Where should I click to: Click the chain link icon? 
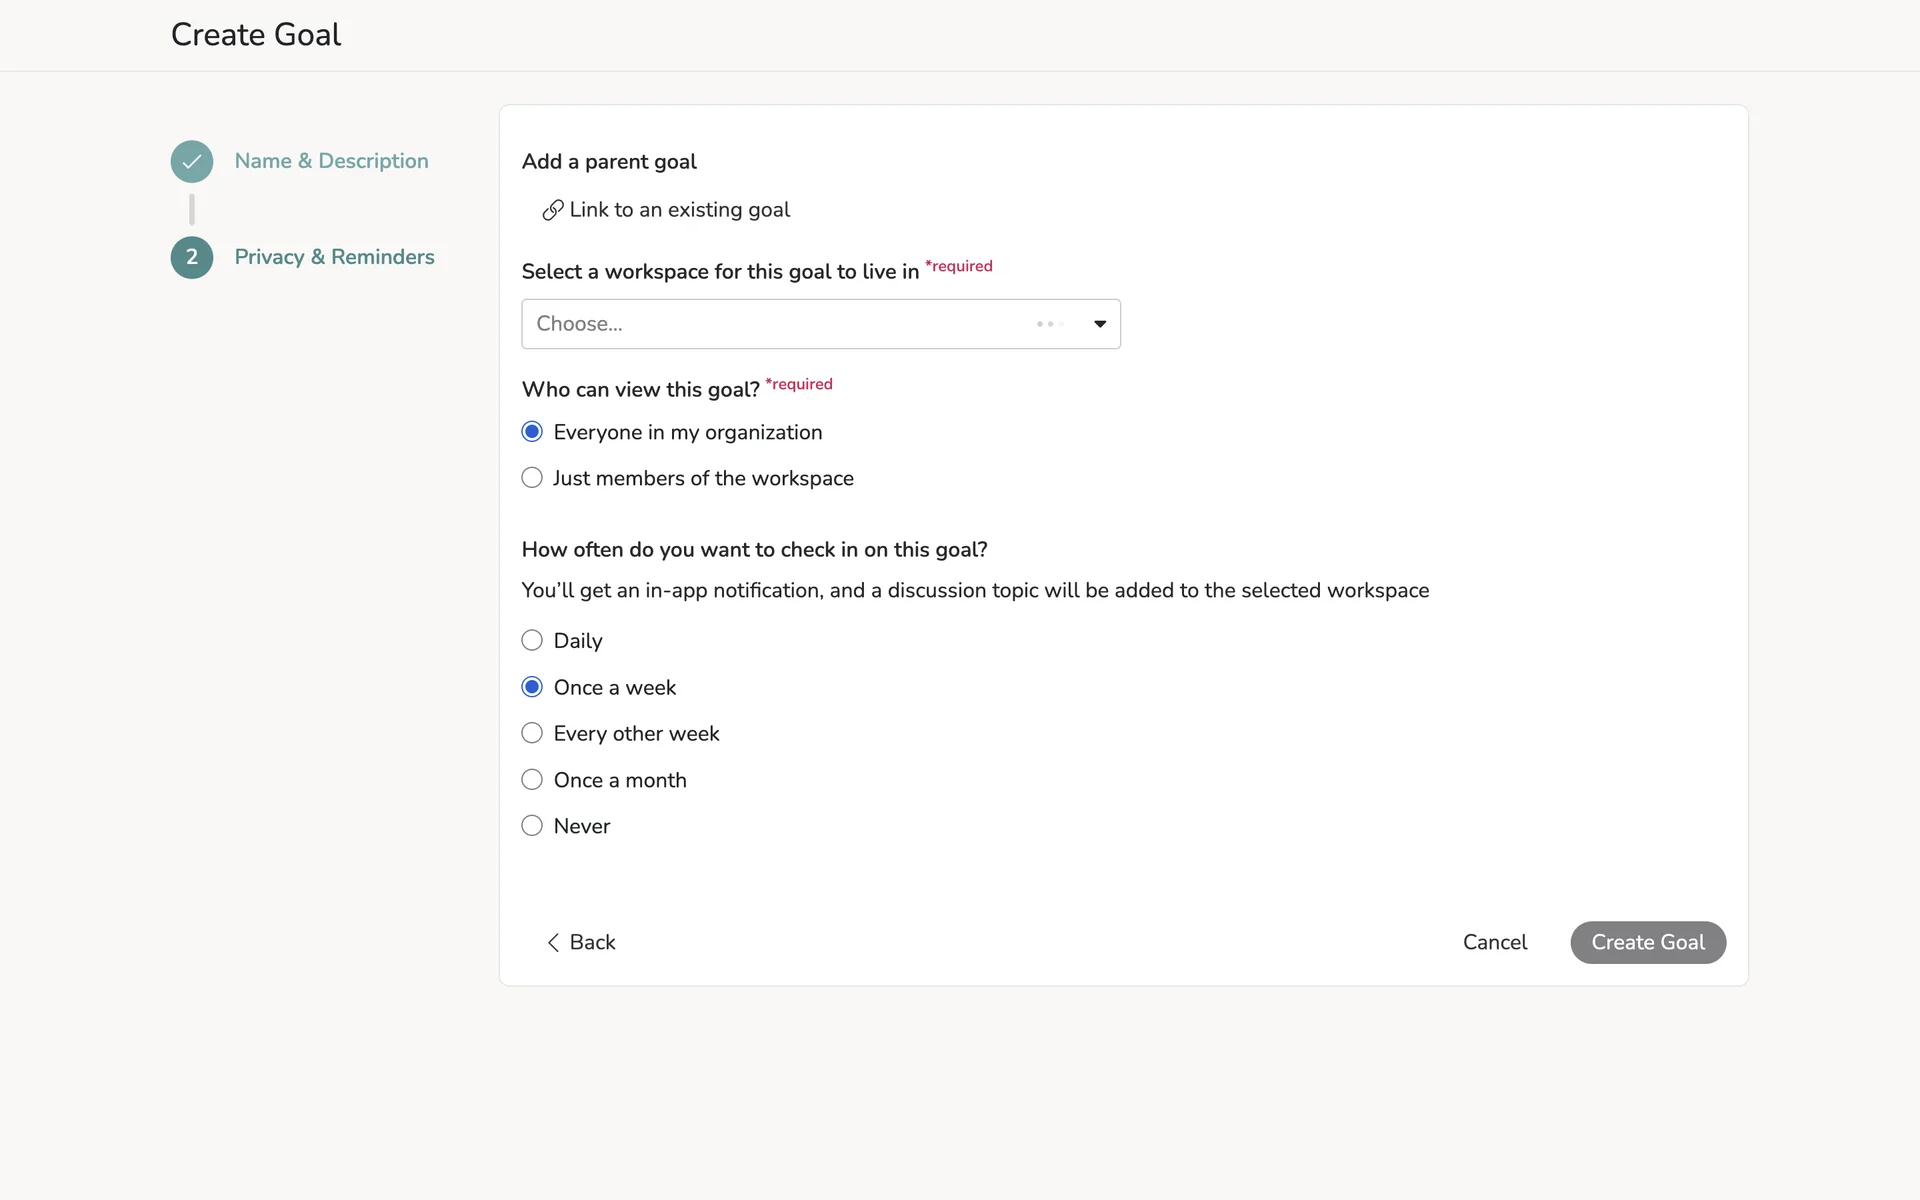(x=552, y=210)
